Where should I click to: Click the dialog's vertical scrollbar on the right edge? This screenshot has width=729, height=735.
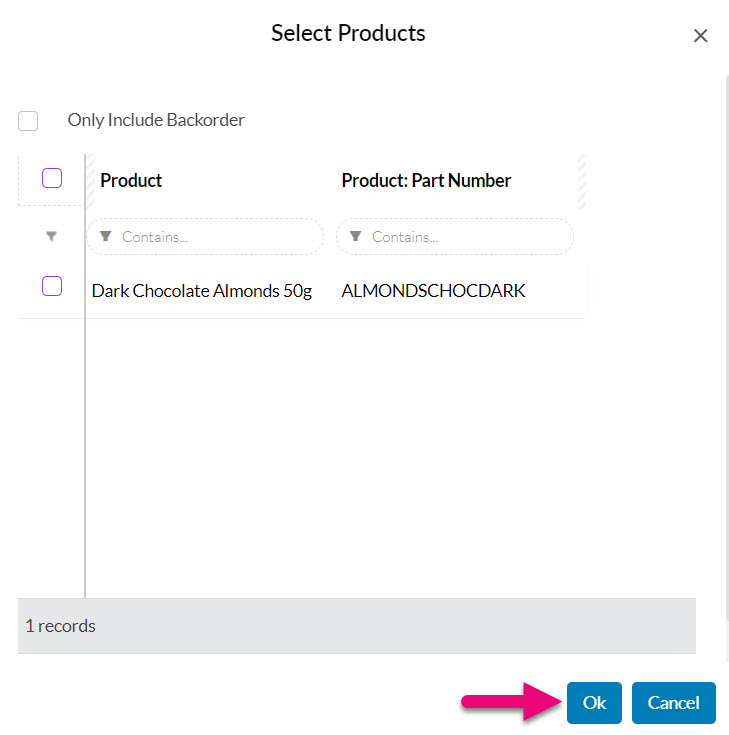pos(727,368)
